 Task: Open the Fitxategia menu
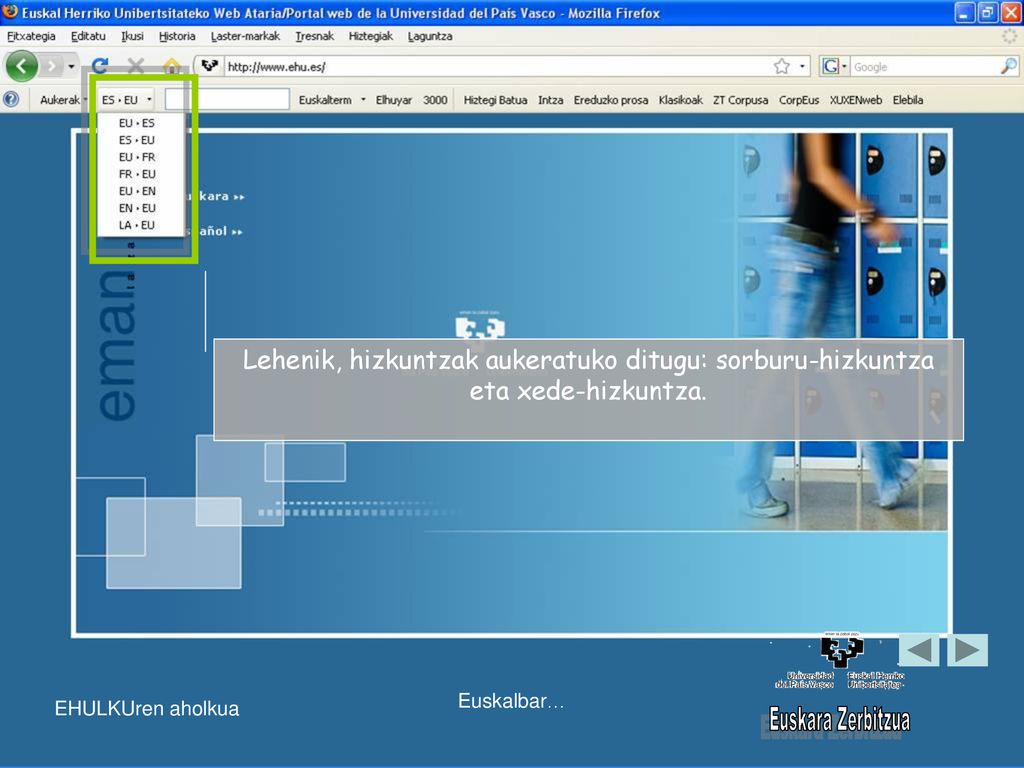(31, 36)
